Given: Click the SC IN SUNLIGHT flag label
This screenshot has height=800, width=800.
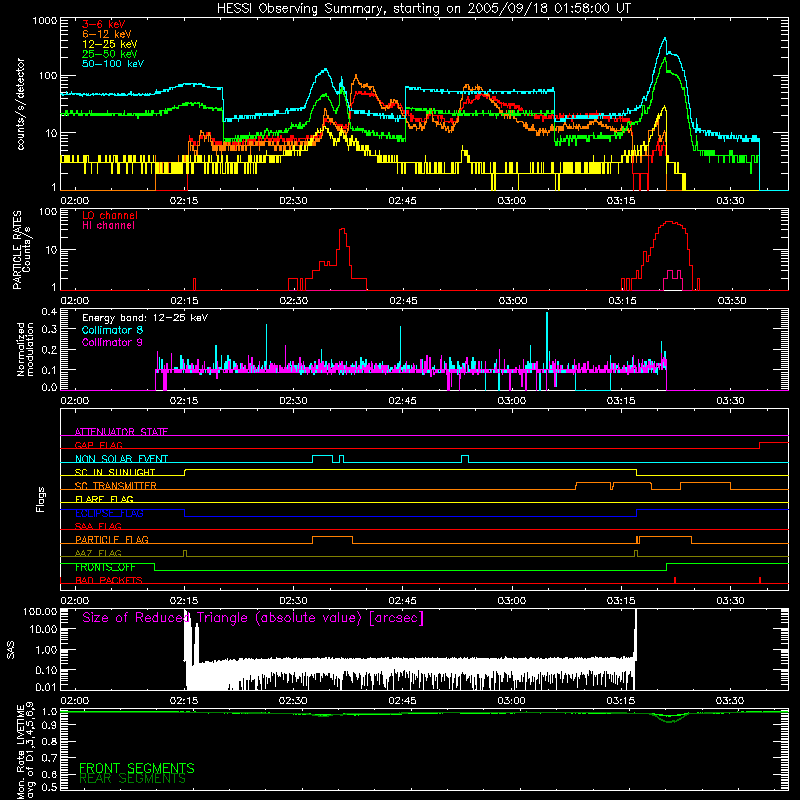Looking at the screenshot, I should (x=115, y=472).
